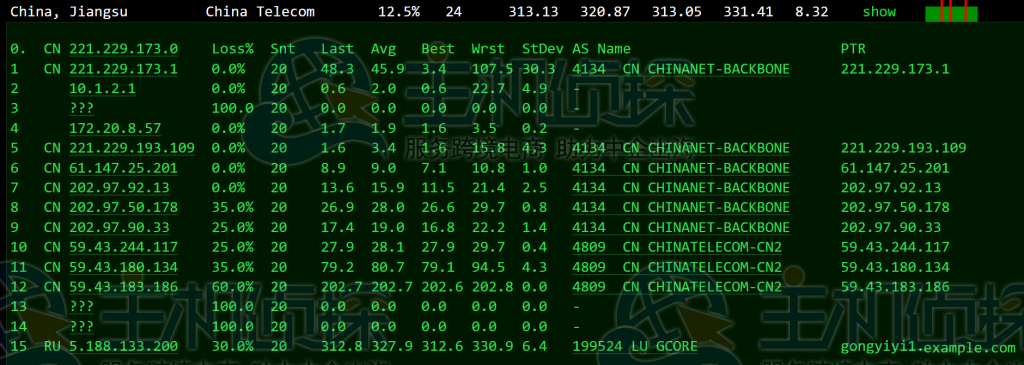Click hop 10 AS 4809 CHINATELECOM-CN2 link
Viewport: 1024px width, 365px height.
pos(677,247)
